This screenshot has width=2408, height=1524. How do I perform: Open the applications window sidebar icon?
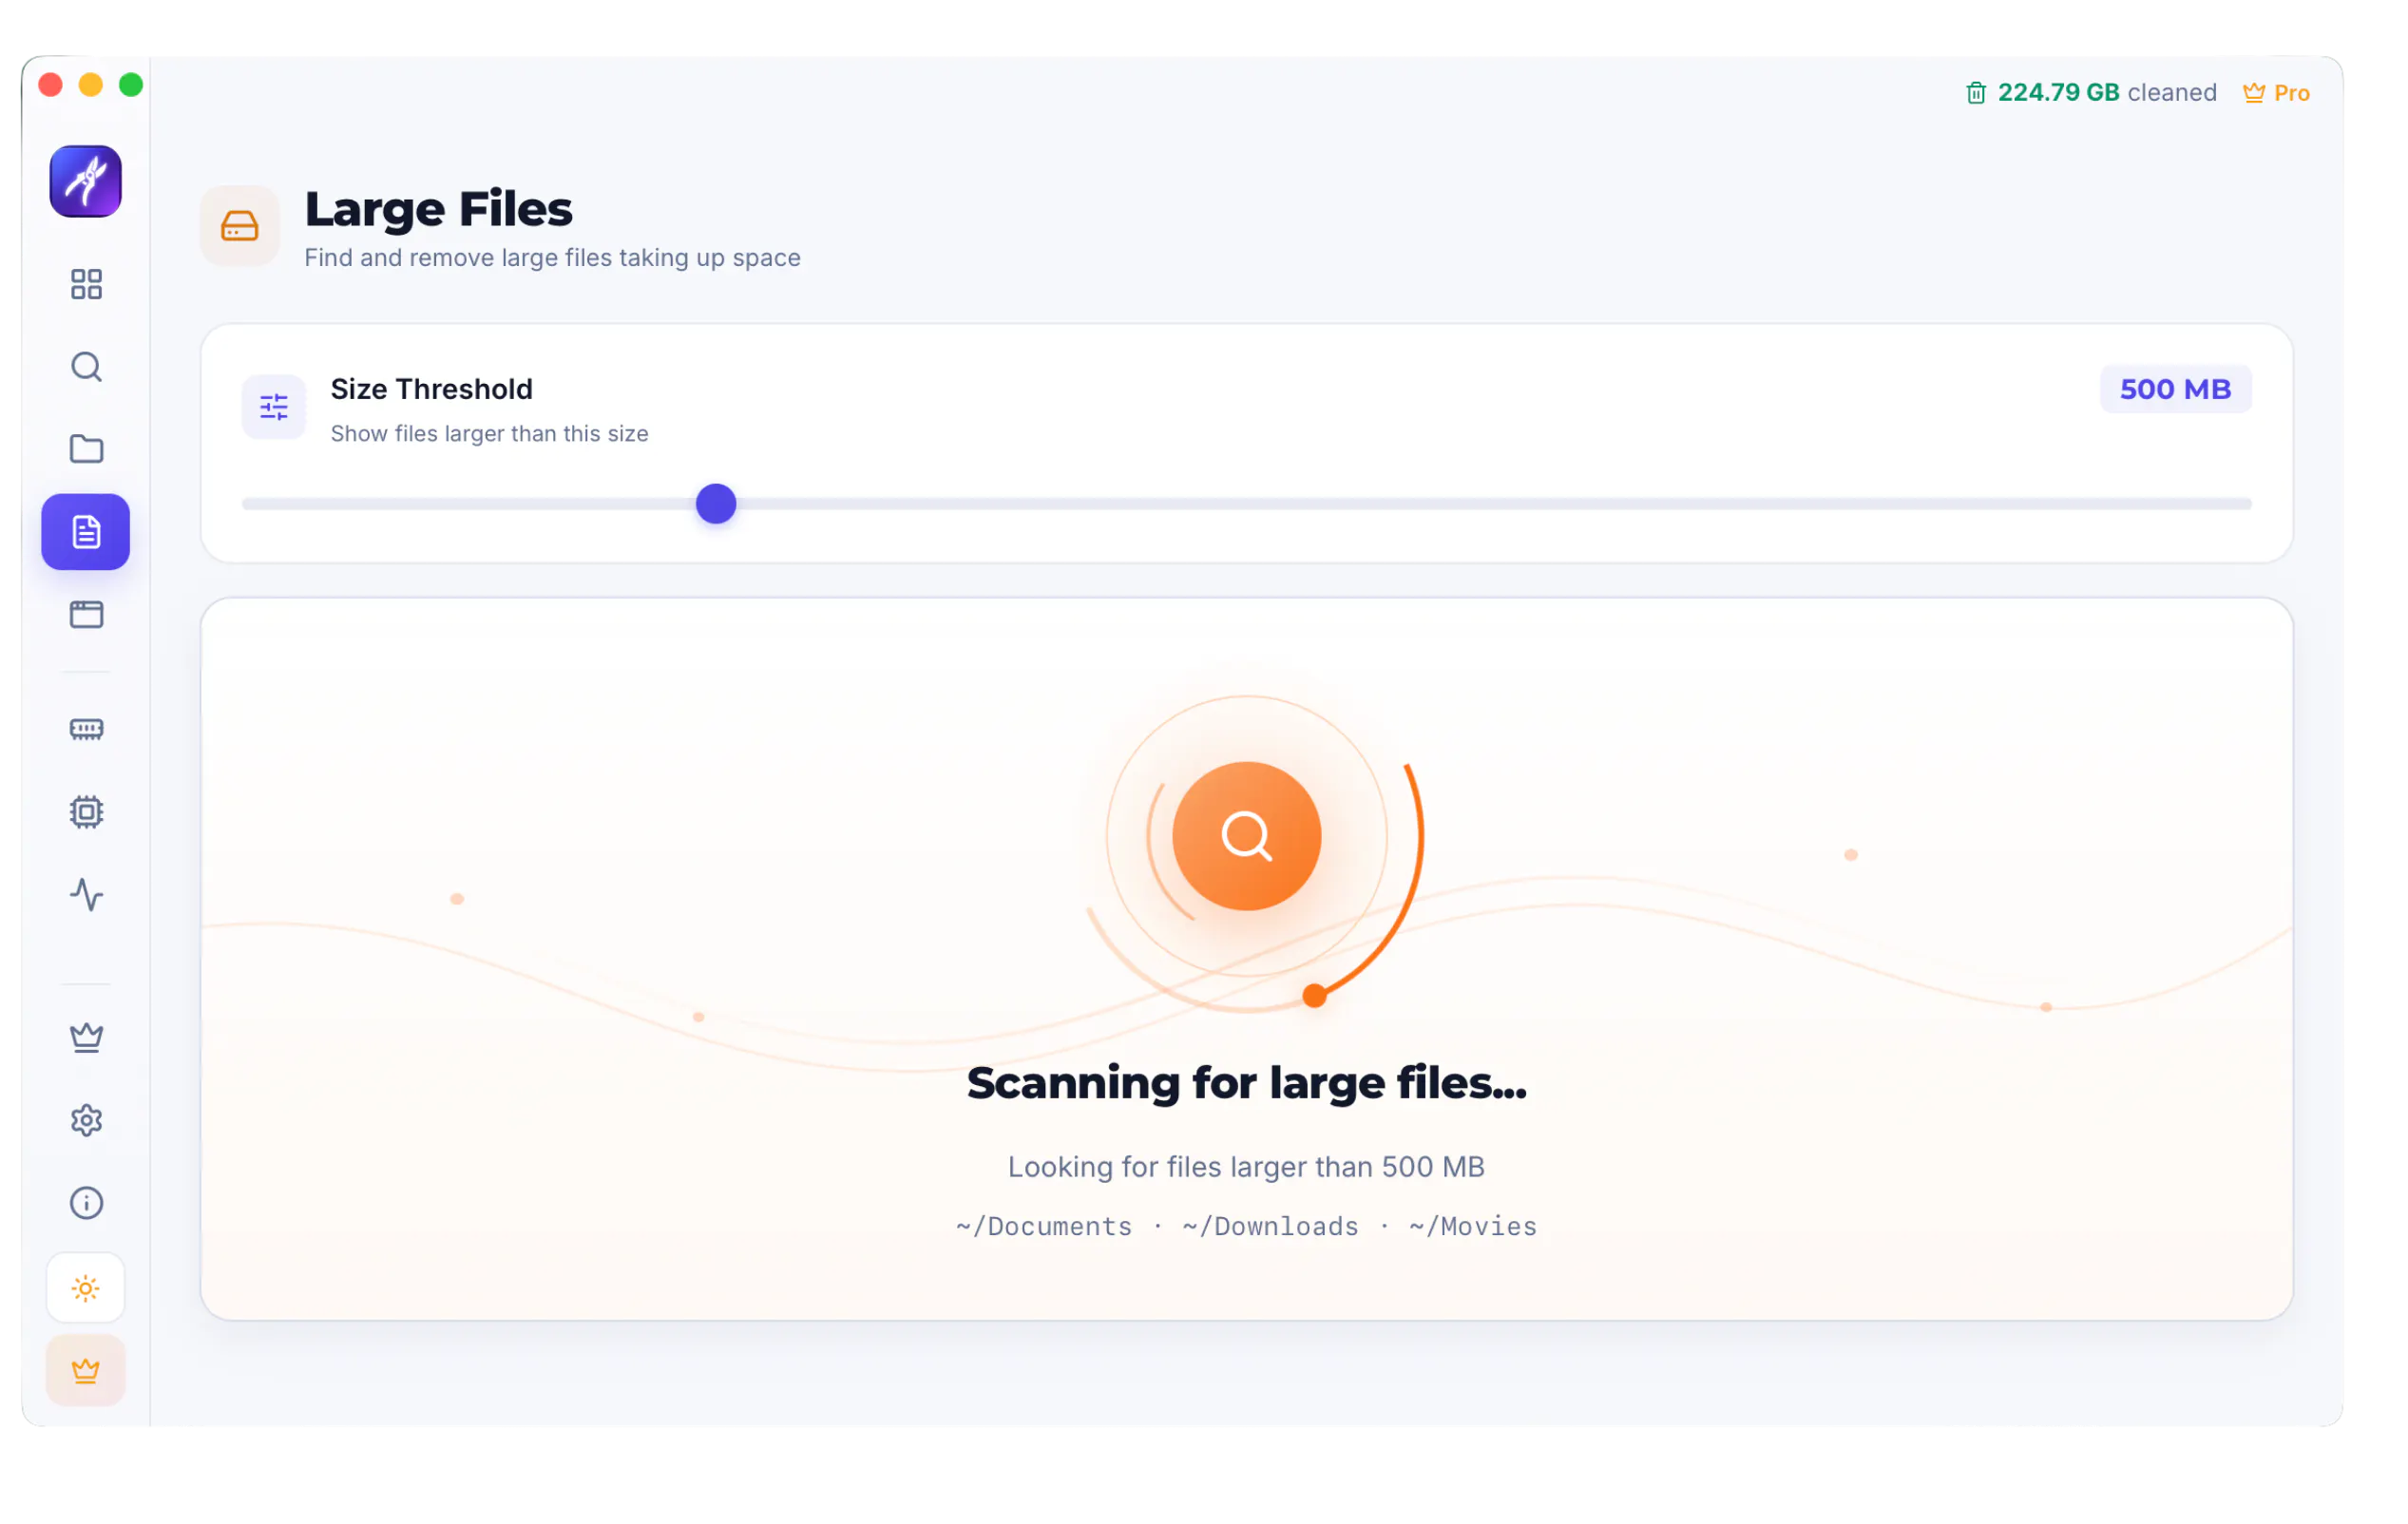[x=86, y=614]
